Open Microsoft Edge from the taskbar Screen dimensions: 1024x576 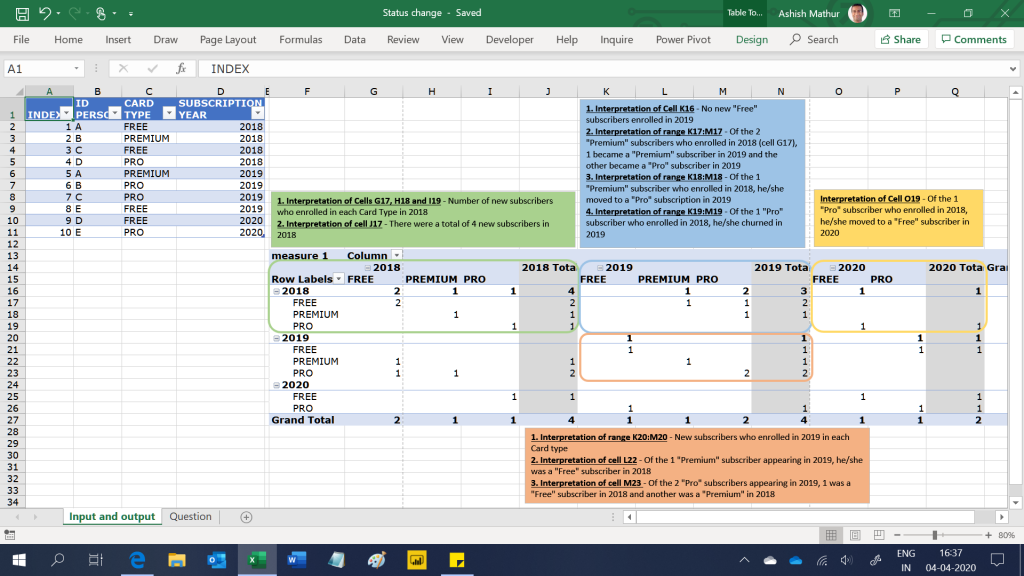coord(137,560)
